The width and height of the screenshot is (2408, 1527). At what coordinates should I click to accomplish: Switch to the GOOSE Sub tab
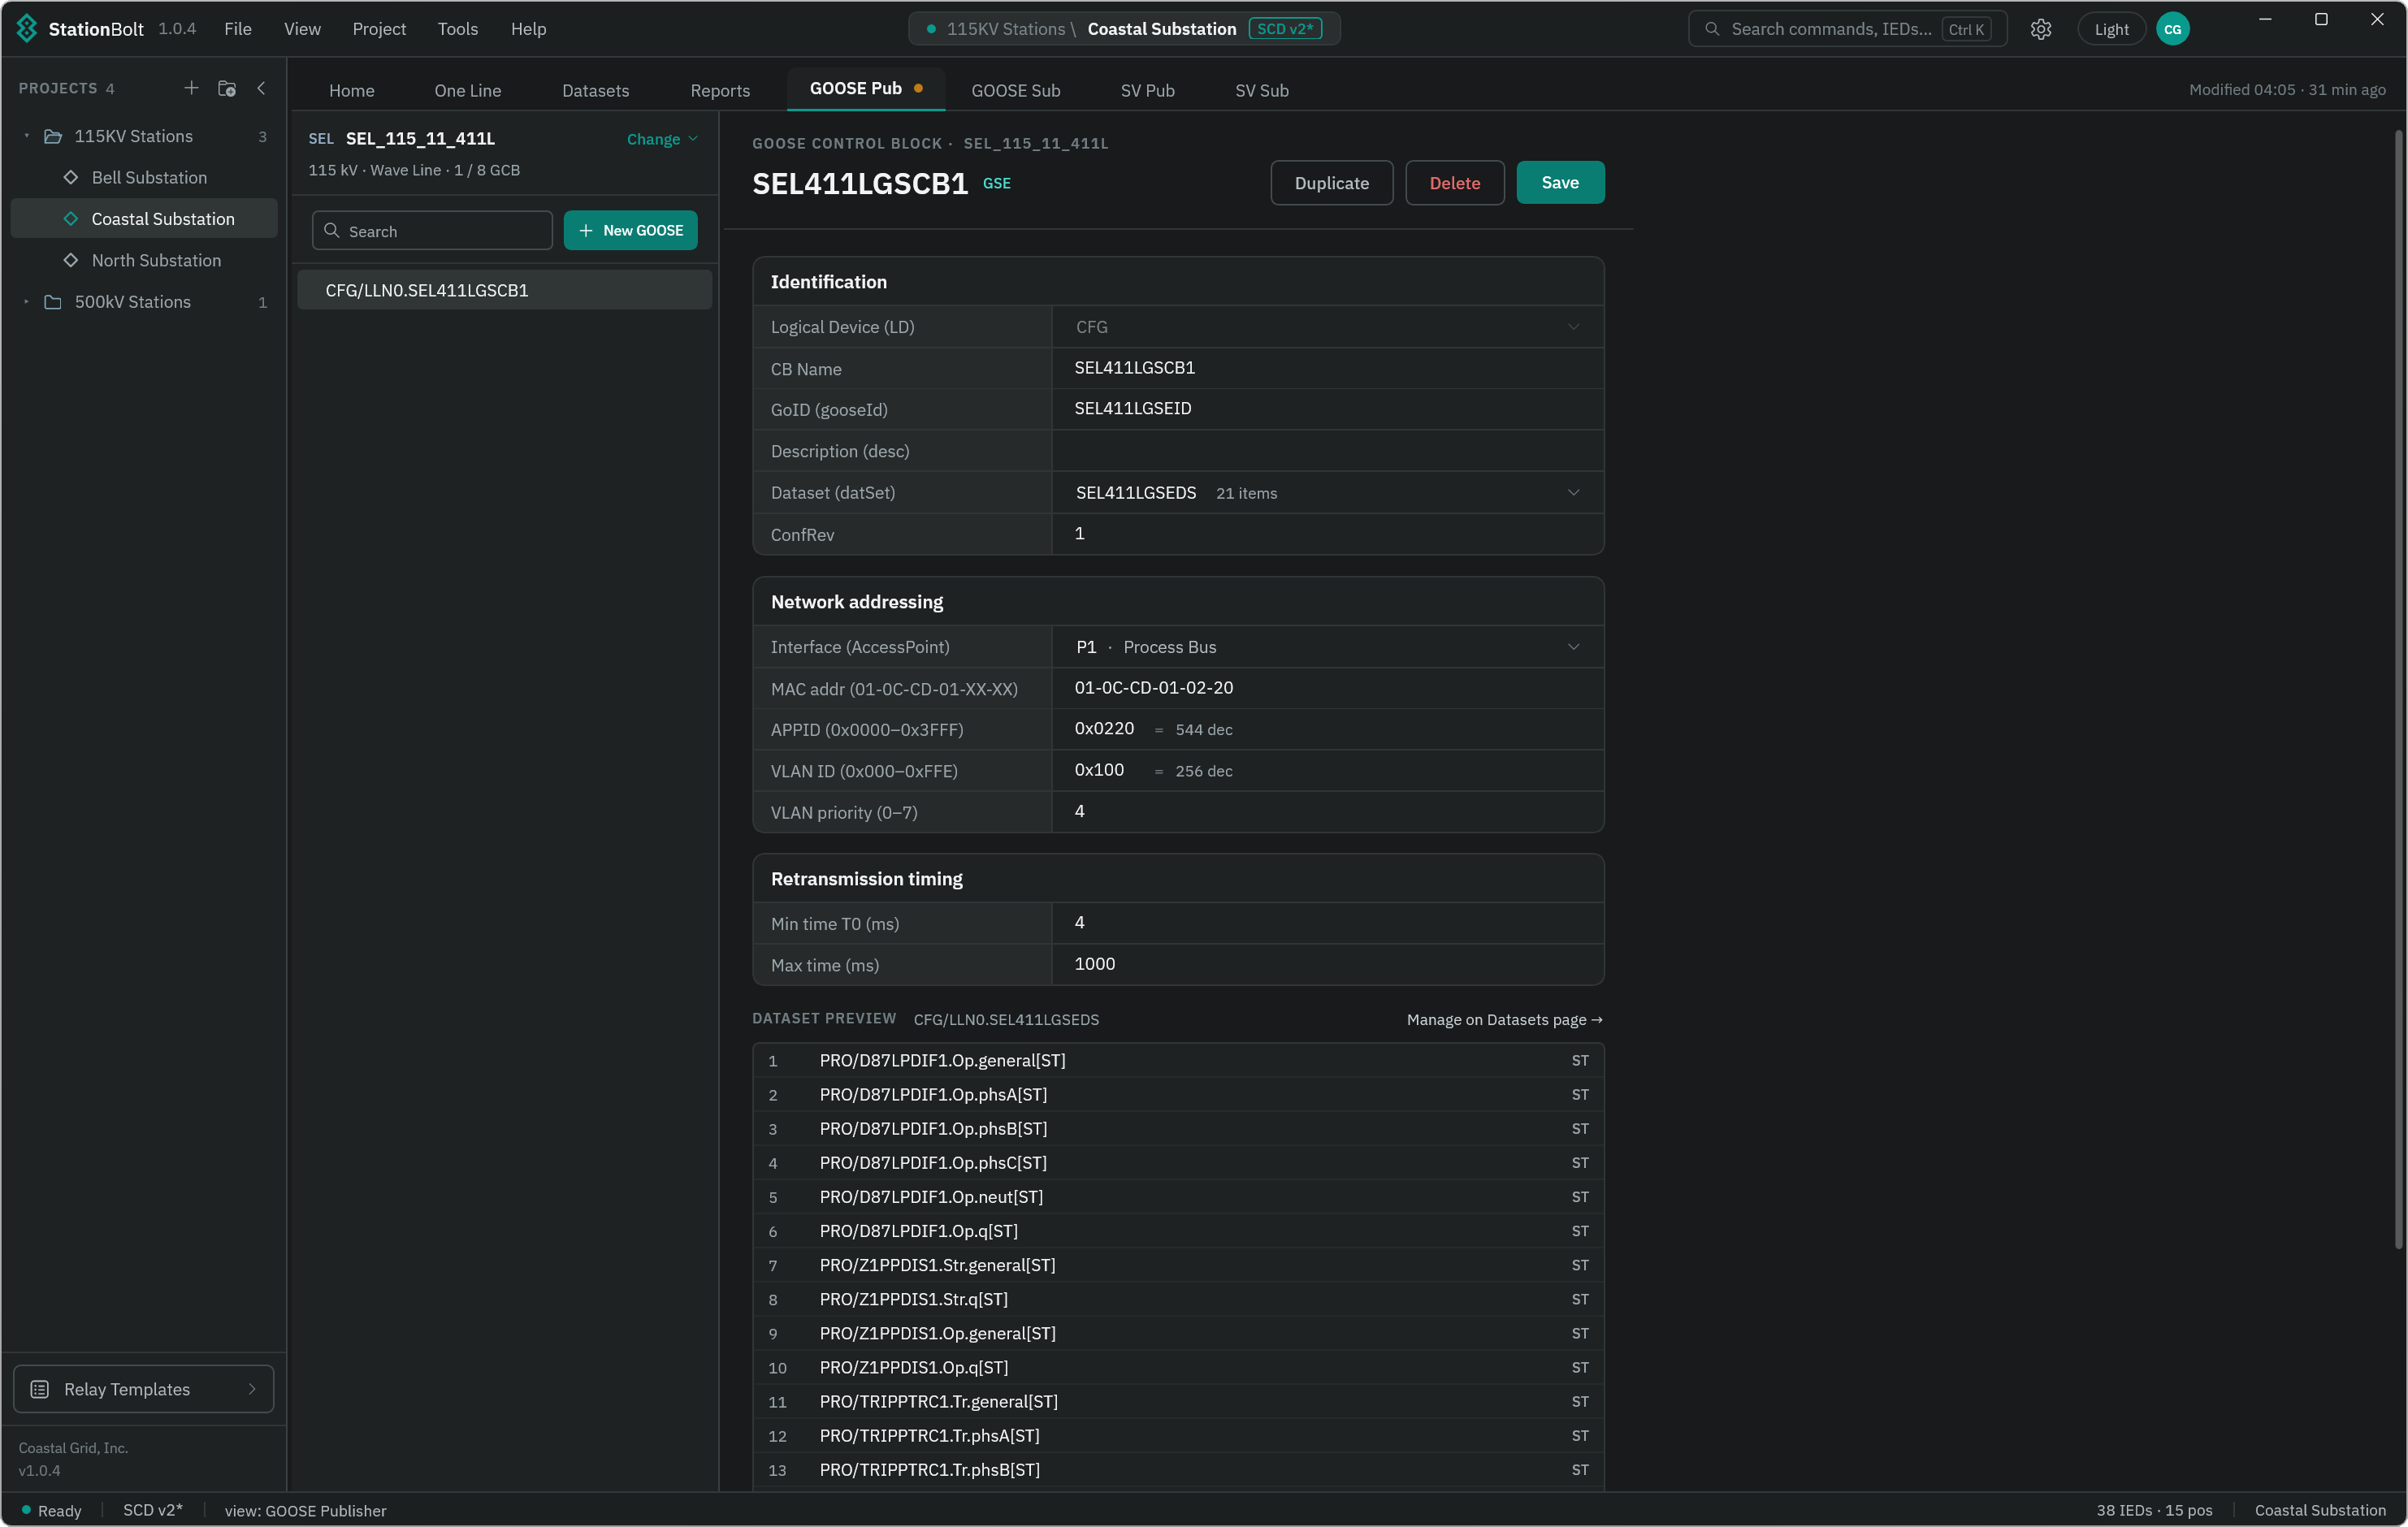[1015, 90]
